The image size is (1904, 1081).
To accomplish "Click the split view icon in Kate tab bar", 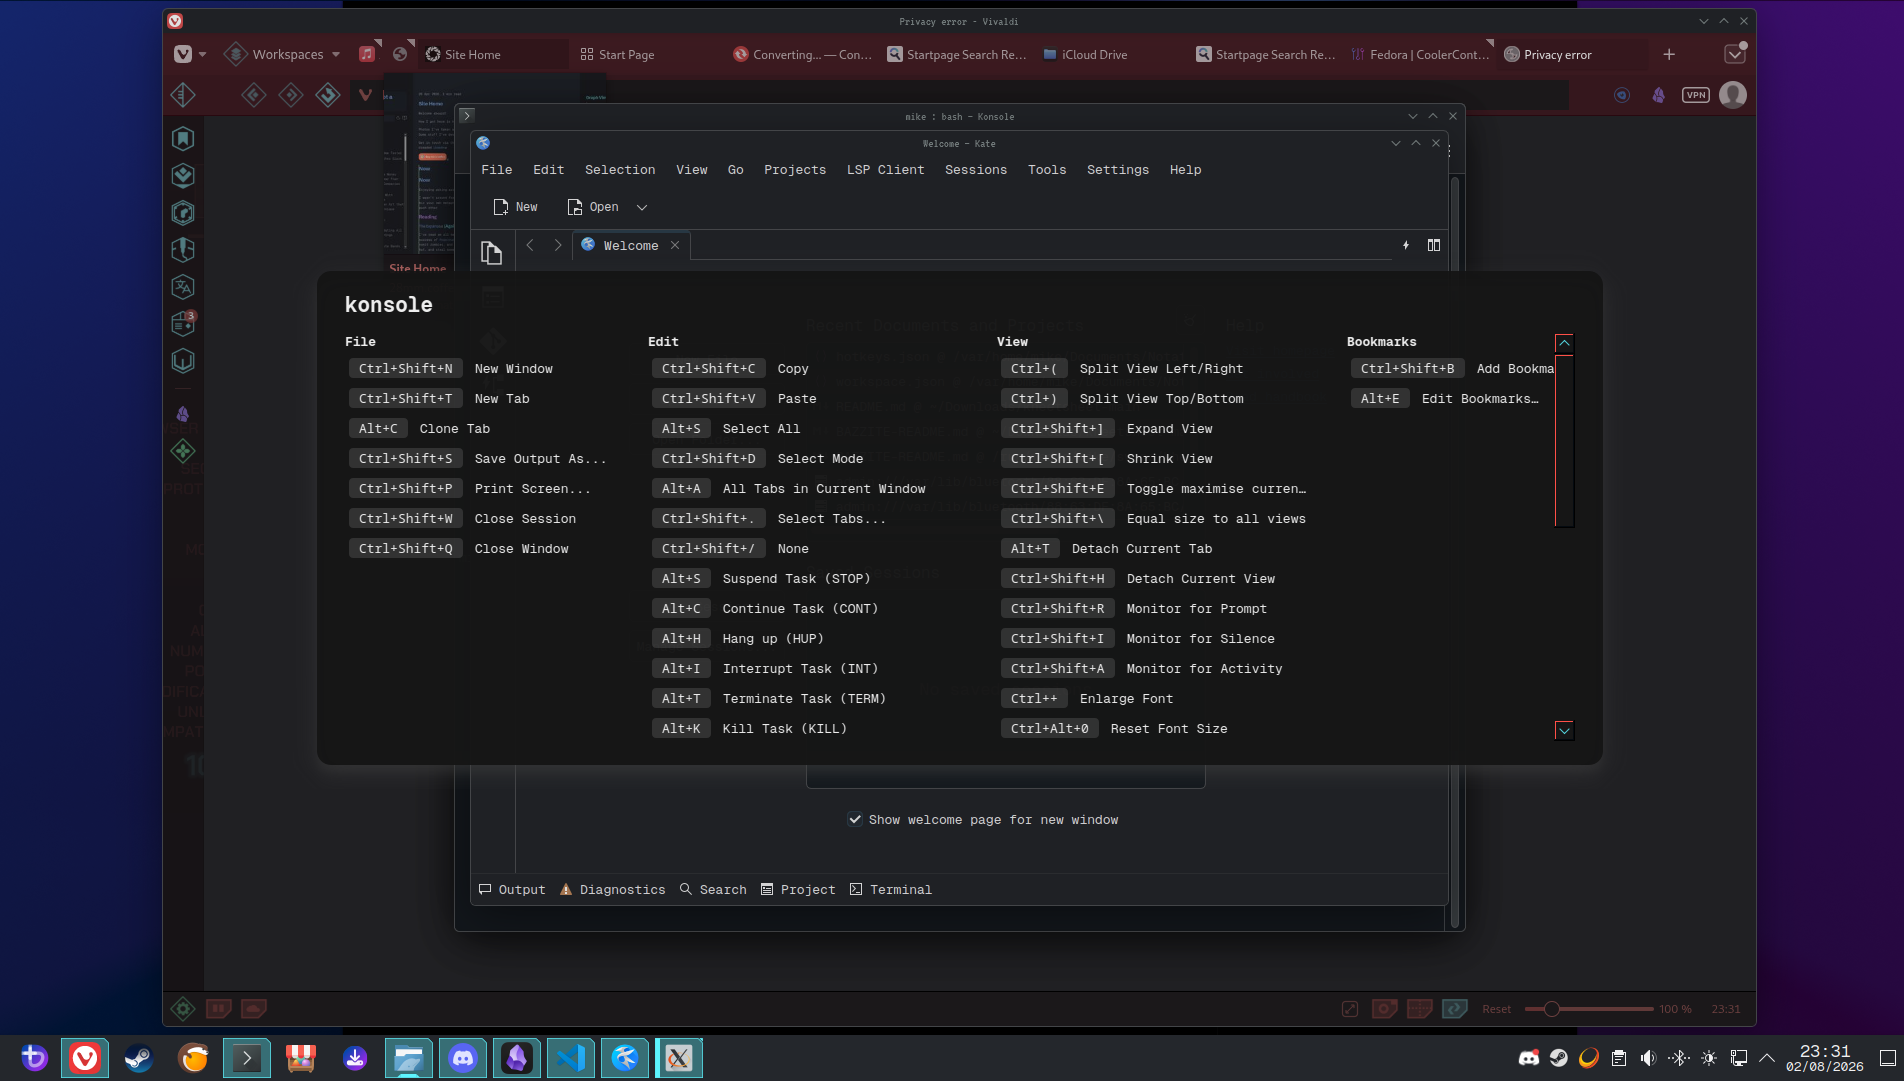I will coord(1434,245).
